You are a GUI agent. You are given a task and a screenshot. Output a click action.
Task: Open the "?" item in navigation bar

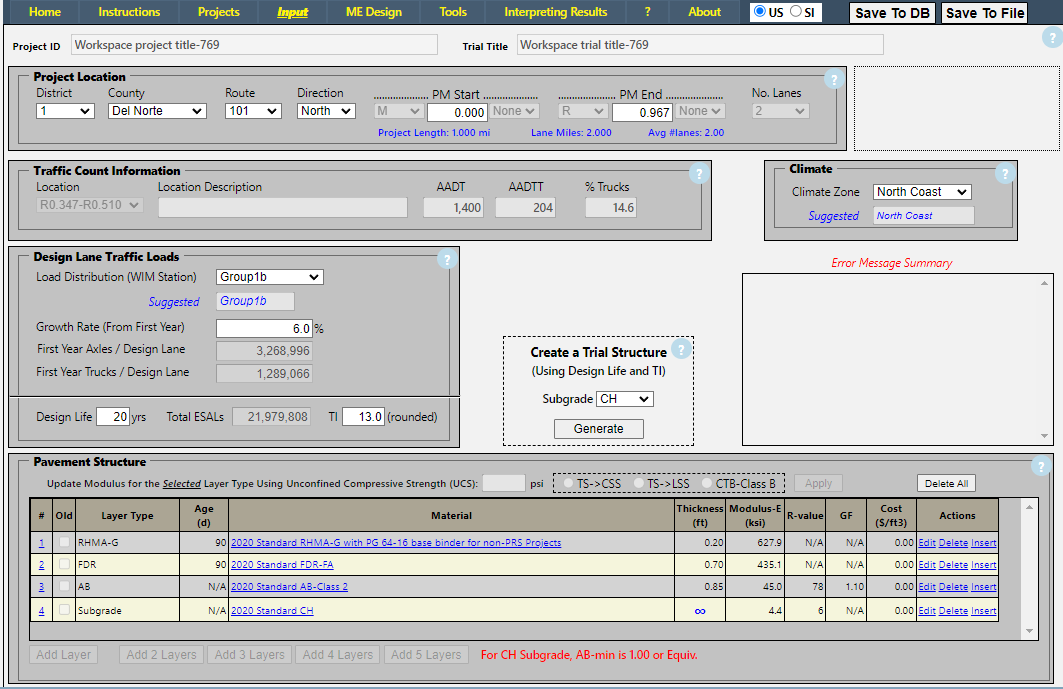point(647,12)
